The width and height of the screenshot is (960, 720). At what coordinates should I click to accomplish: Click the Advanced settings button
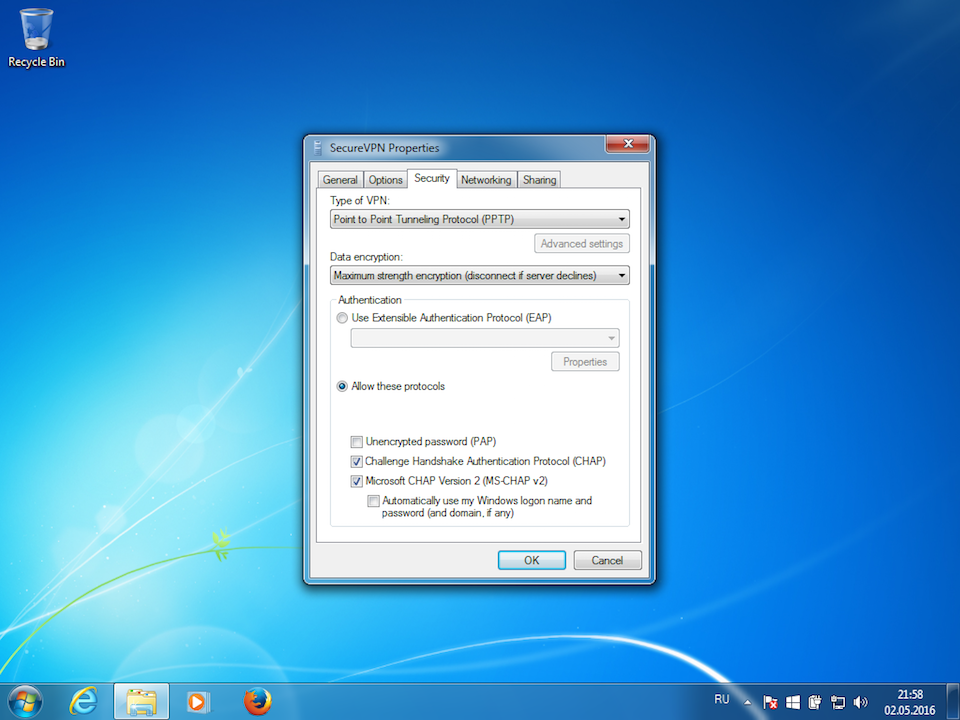tap(582, 244)
